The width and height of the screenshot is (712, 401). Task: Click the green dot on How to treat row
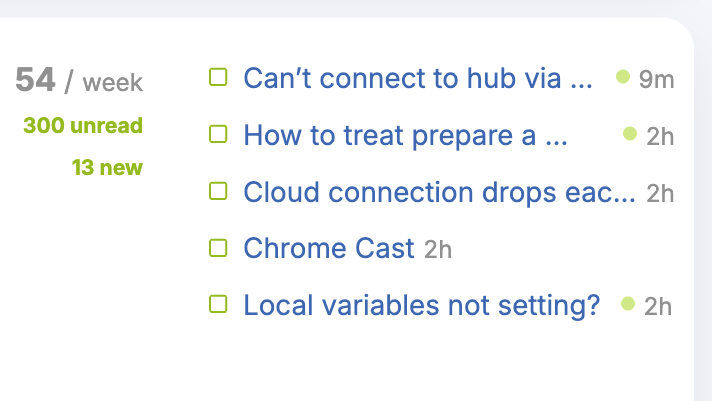coord(630,134)
